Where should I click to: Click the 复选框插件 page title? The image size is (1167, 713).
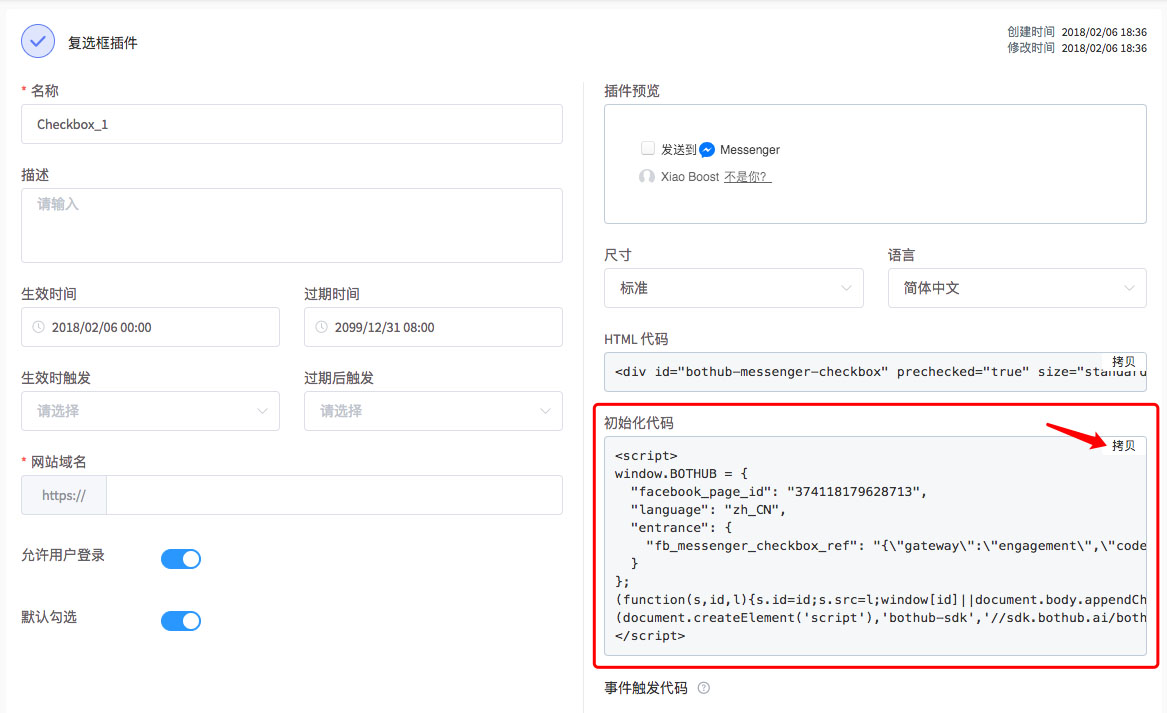pyautogui.click(x=103, y=43)
